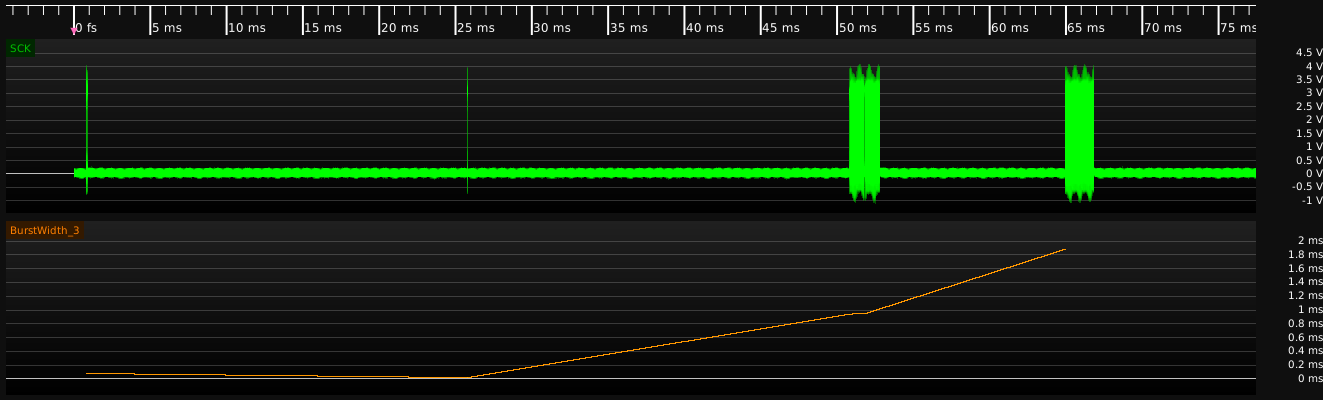
Task: Click the 20 ms timeline label
Action: (x=400, y=28)
